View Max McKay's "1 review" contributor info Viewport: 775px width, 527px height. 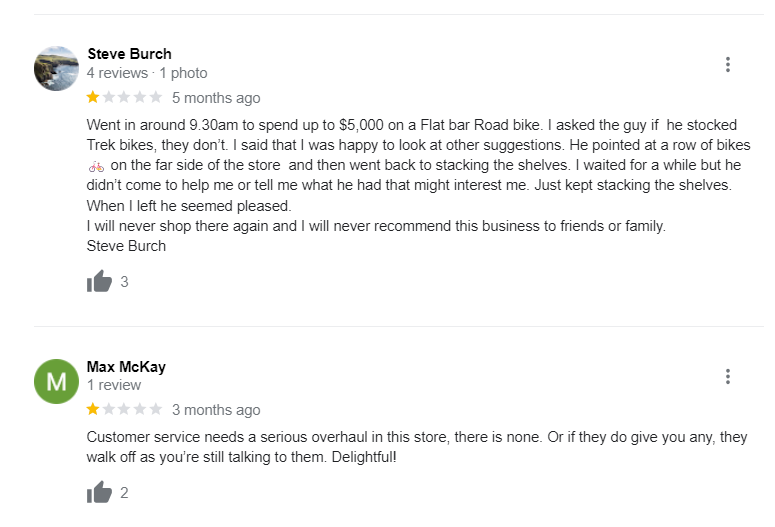click(114, 385)
